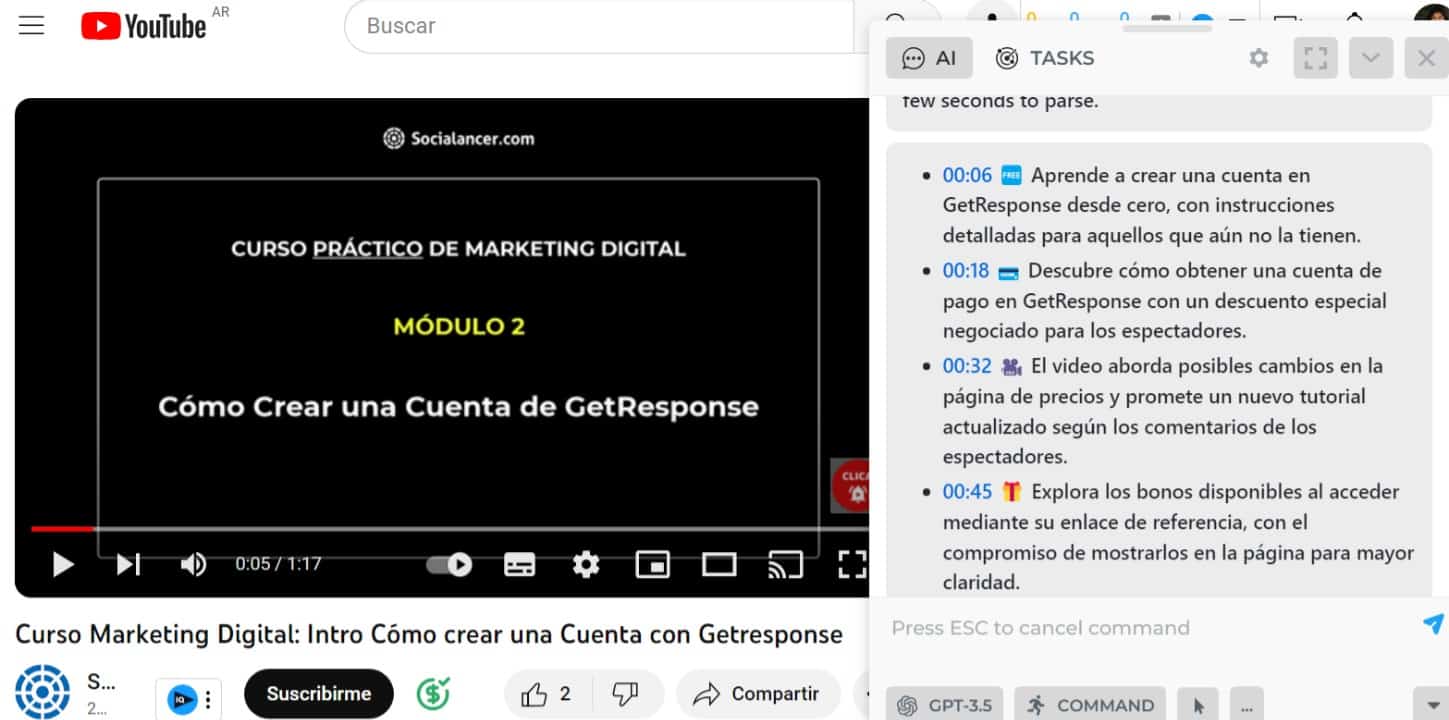
Task: Open the GPT-3.5 model selector
Action: point(945,705)
